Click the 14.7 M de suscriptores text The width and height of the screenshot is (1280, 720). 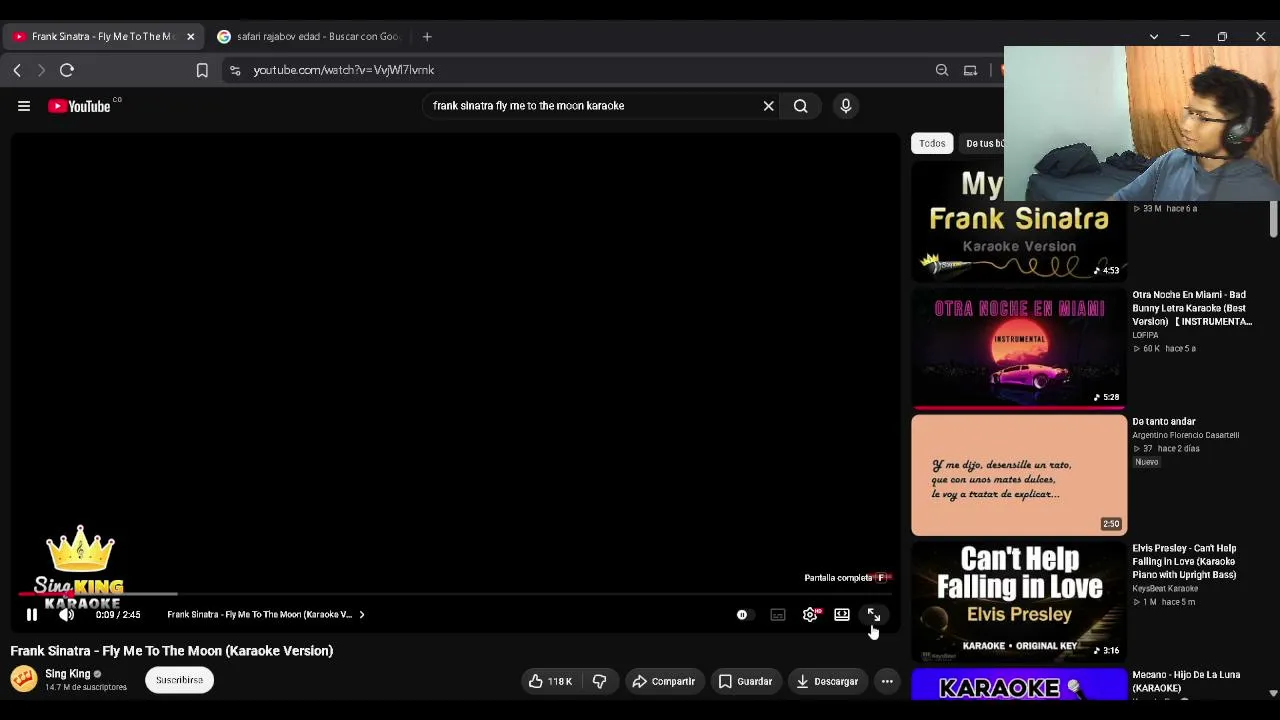point(86,688)
